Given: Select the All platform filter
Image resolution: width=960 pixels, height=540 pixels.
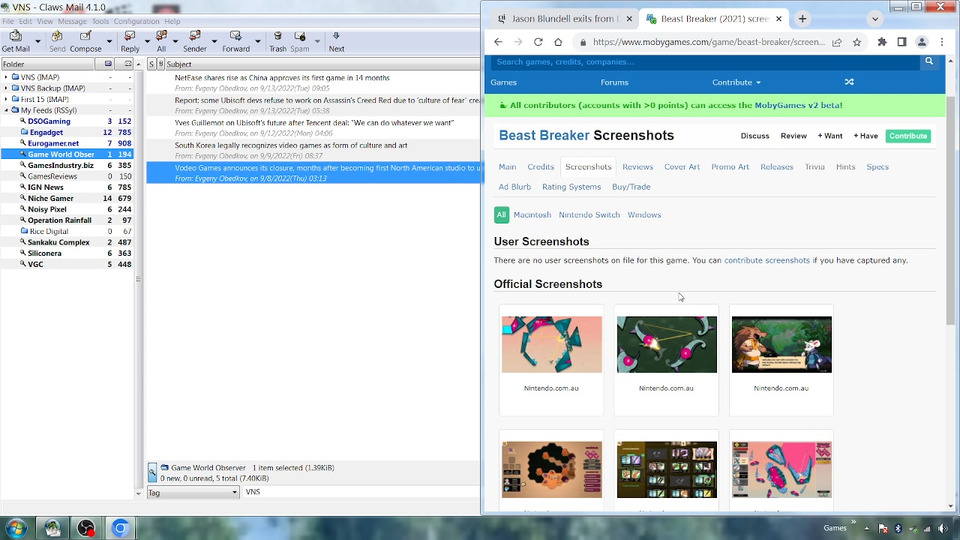Looking at the screenshot, I should tap(501, 215).
